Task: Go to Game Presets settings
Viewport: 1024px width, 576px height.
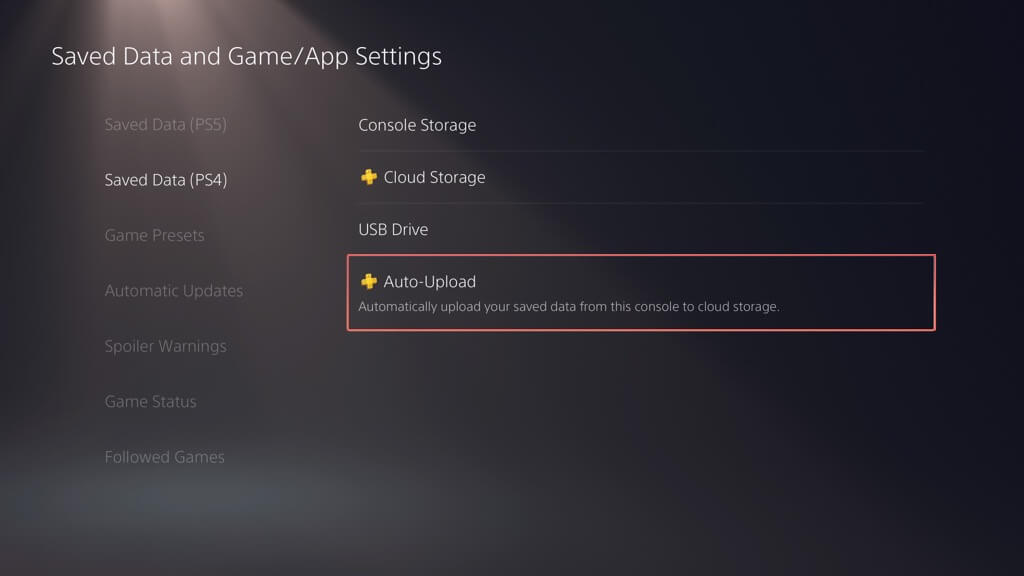Action: coord(154,235)
